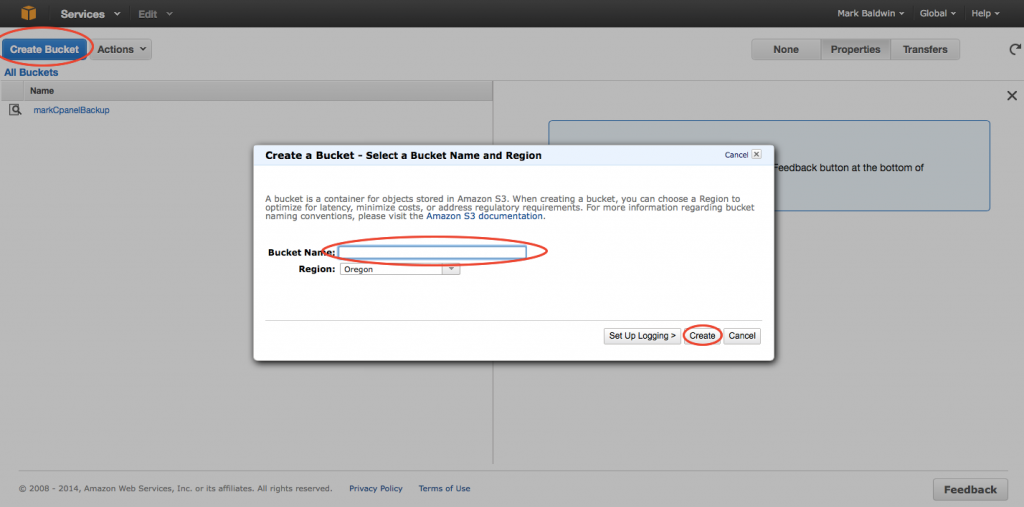The width and height of the screenshot is (1024, 507).
Task: Select the Transfers view tab
Action: click(925, 50)
